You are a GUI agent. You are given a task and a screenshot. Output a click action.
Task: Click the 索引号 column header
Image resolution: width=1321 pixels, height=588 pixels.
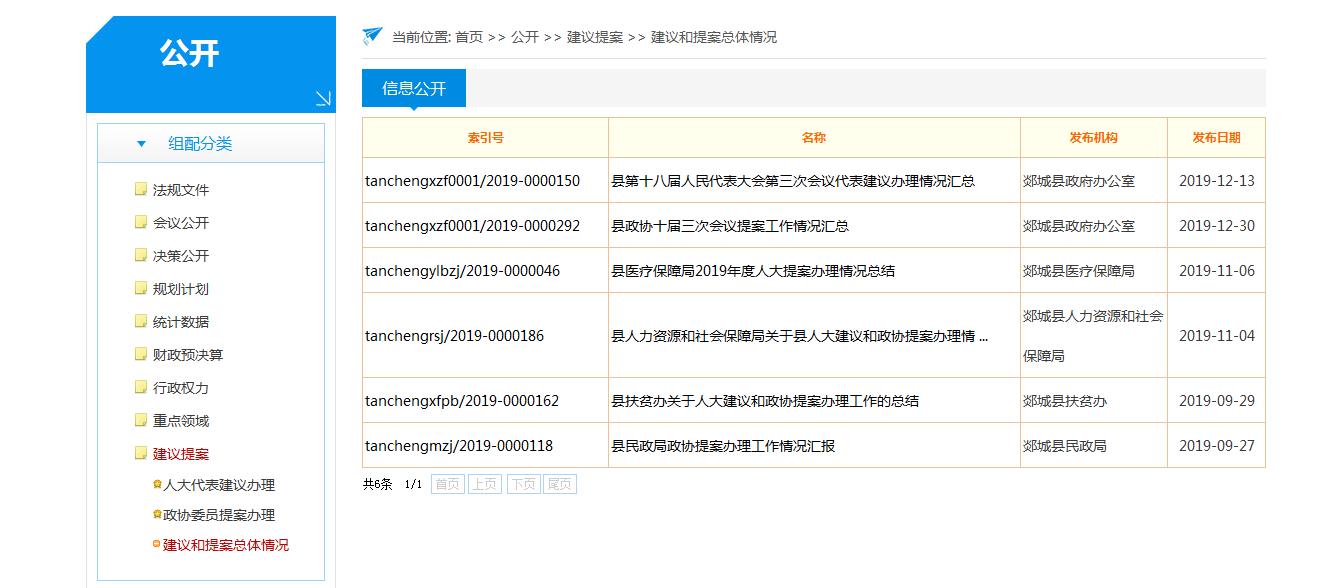coord(485,138)
